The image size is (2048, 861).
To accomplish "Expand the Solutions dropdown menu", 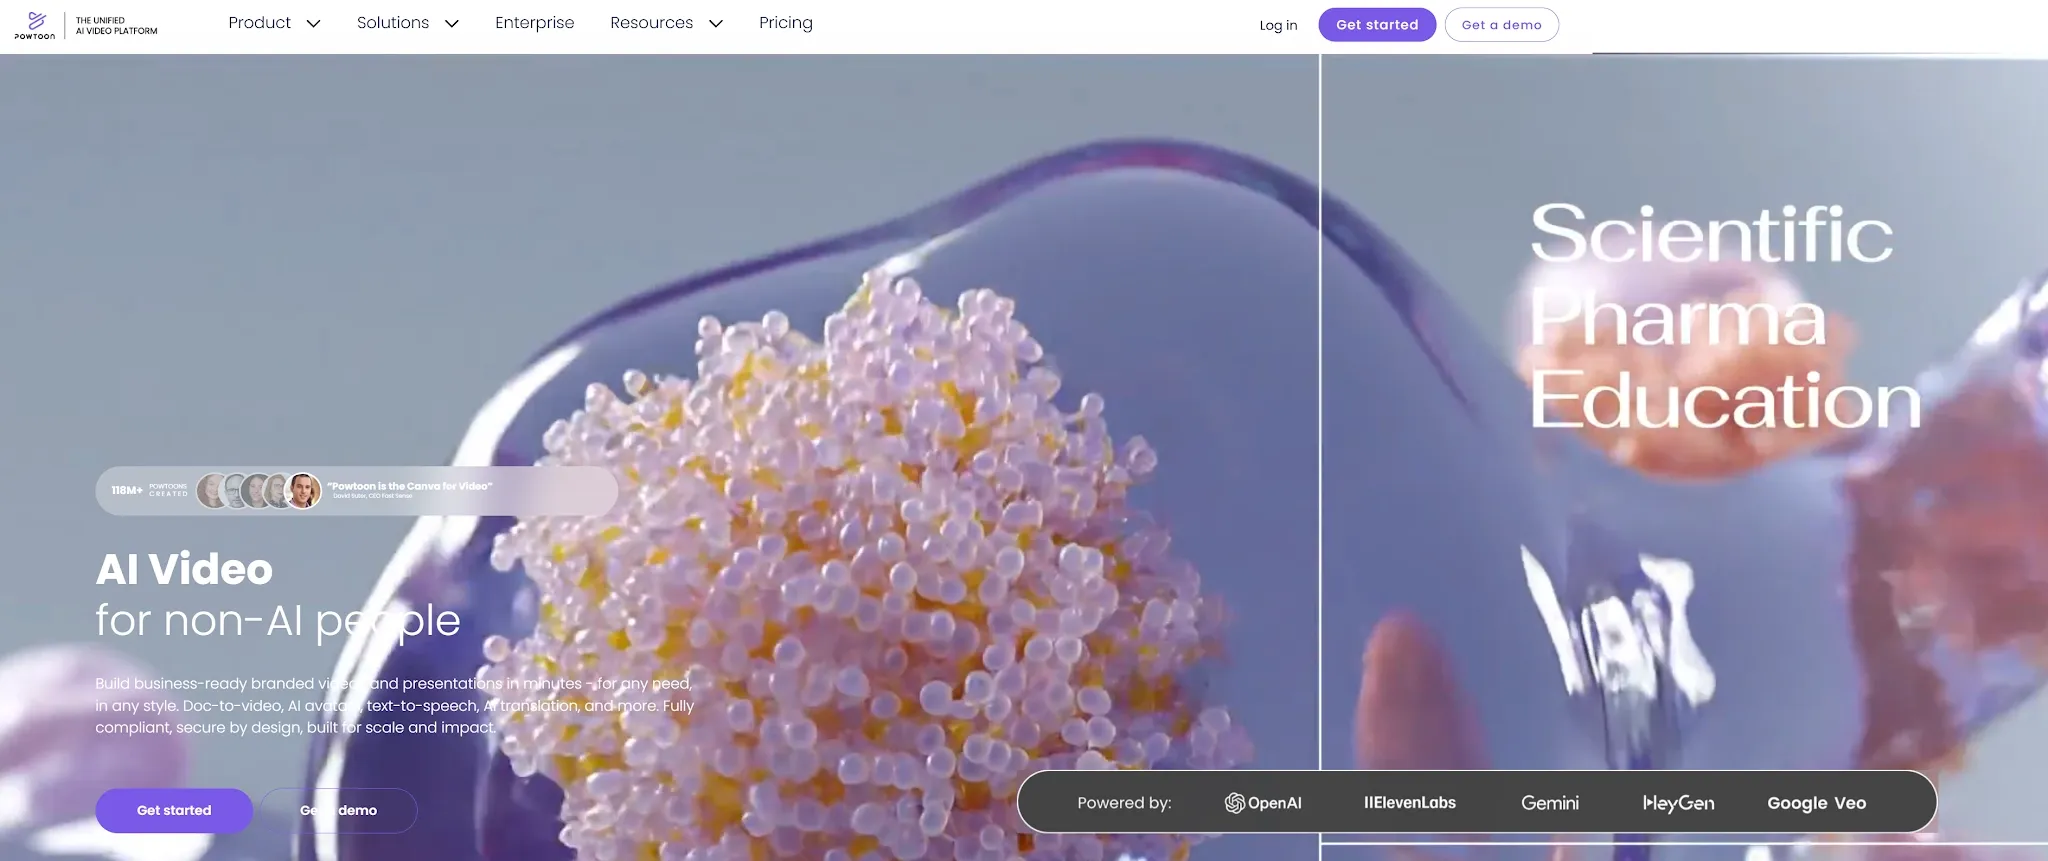I will [408, 23].
